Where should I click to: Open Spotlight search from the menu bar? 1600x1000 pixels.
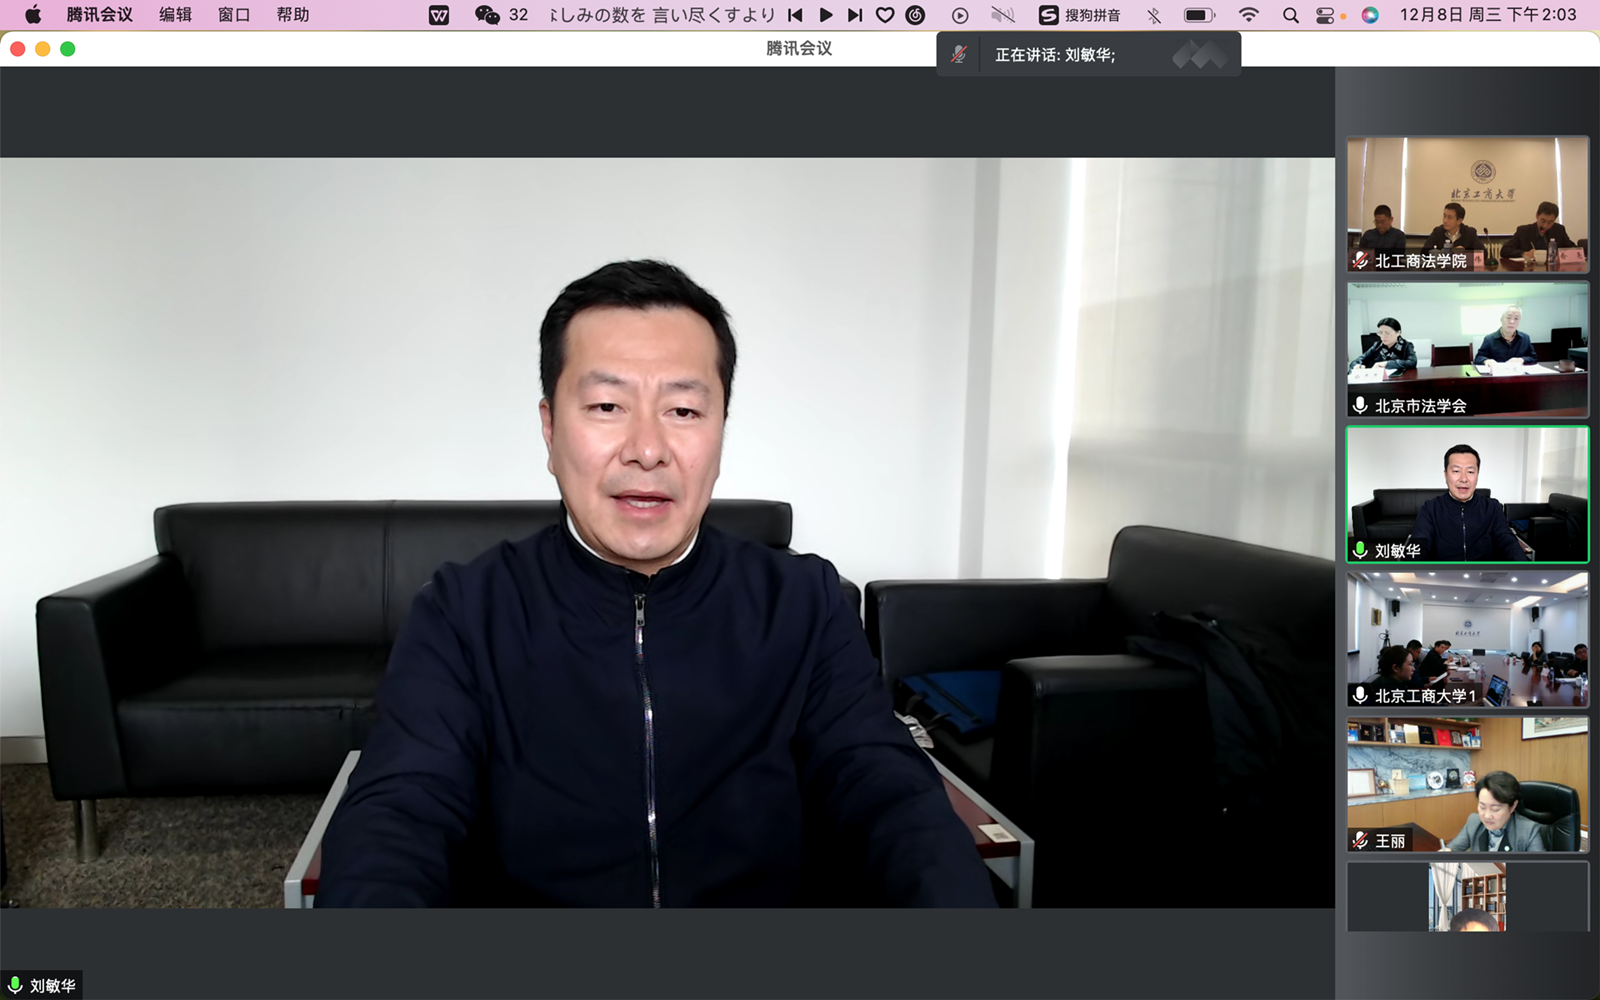1290,15
